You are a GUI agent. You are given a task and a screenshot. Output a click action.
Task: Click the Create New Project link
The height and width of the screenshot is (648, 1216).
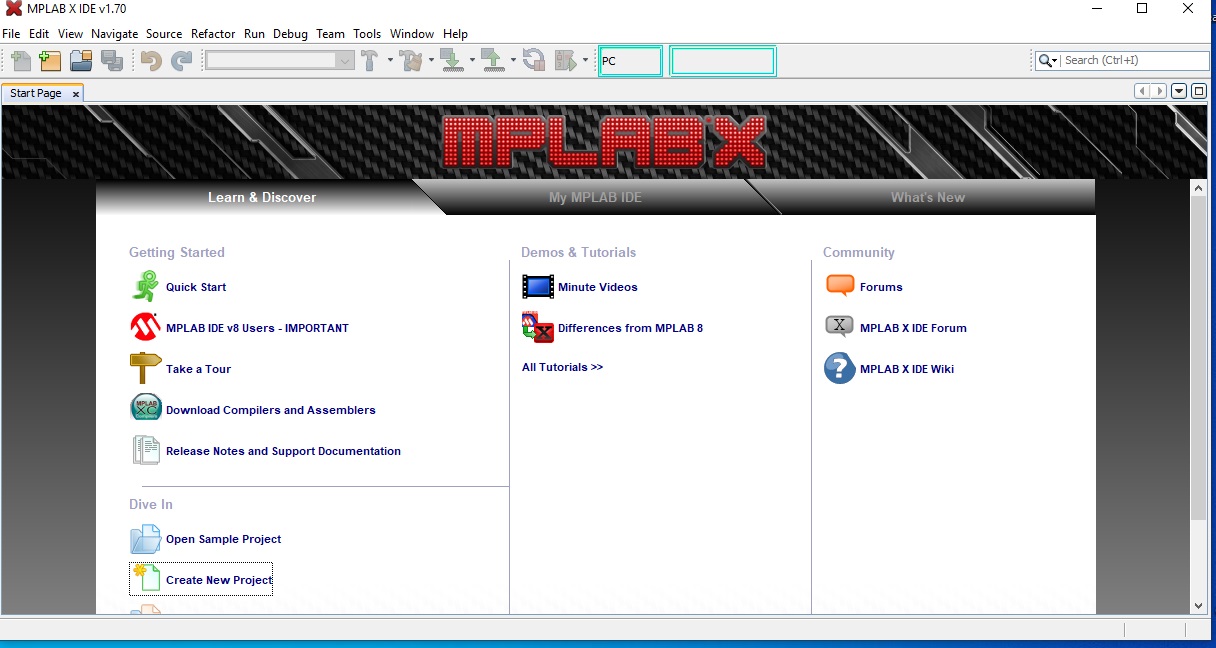219,580
